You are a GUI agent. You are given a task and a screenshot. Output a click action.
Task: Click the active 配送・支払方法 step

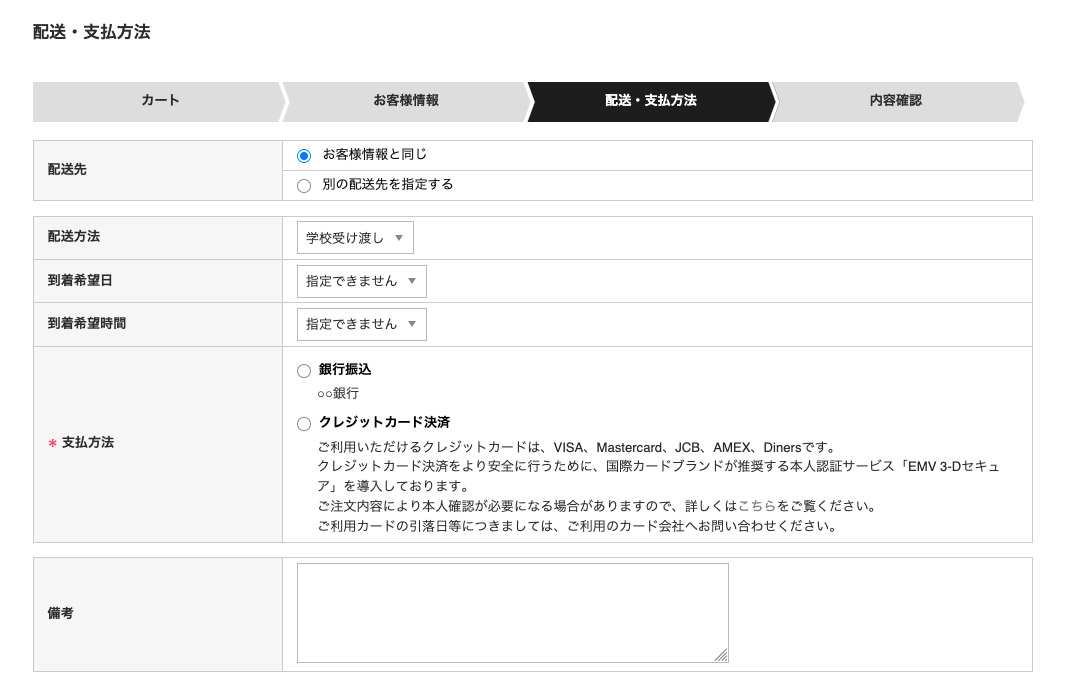click(650, 101)
